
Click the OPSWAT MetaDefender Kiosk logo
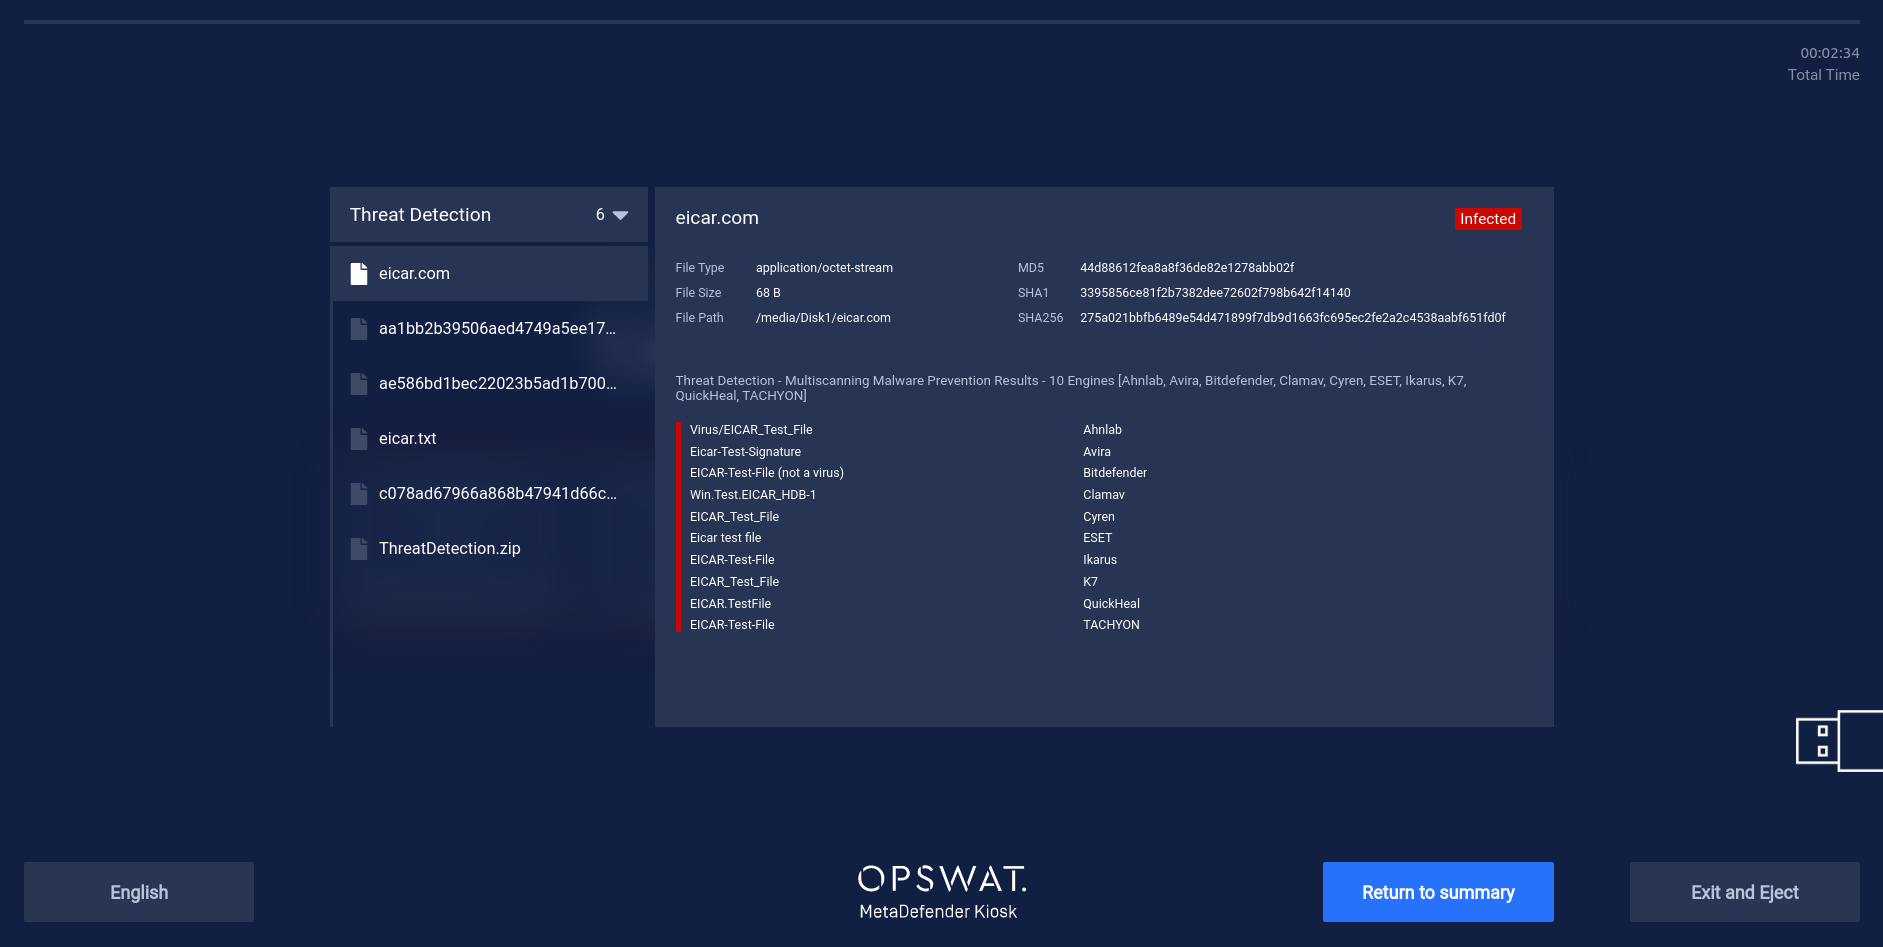point(941,892)
